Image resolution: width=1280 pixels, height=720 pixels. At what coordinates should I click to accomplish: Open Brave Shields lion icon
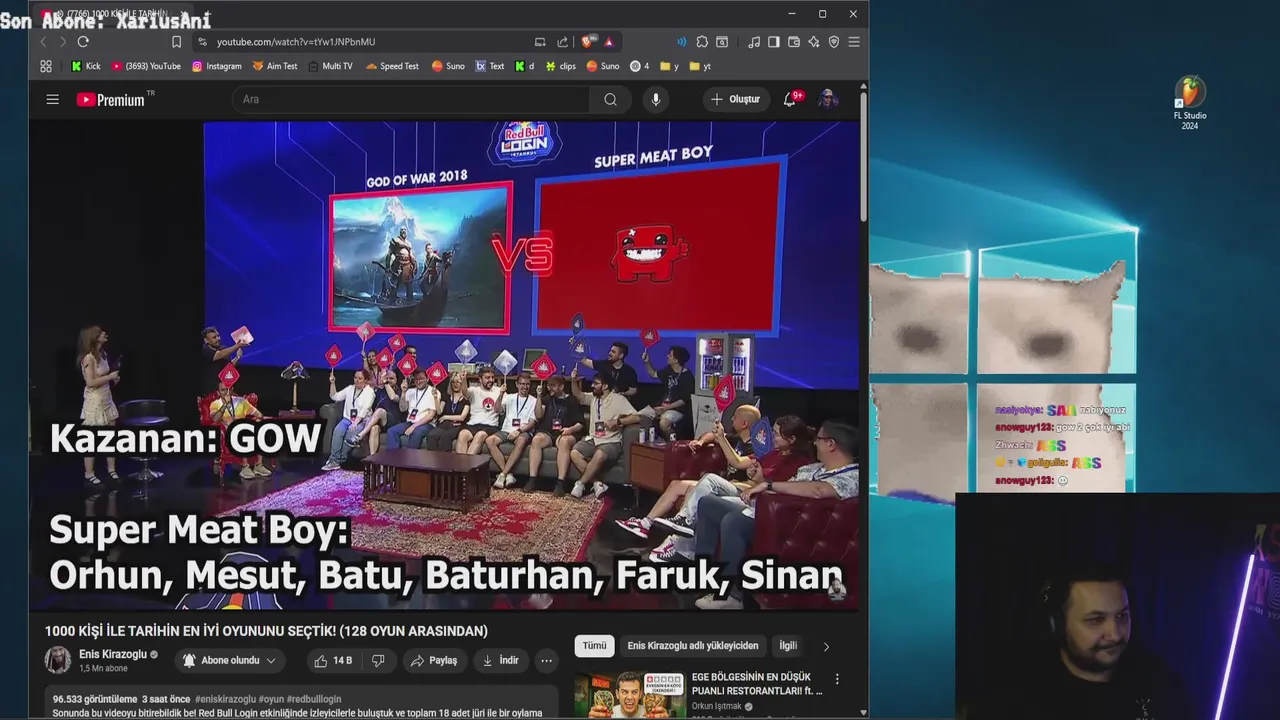(587, 42)
